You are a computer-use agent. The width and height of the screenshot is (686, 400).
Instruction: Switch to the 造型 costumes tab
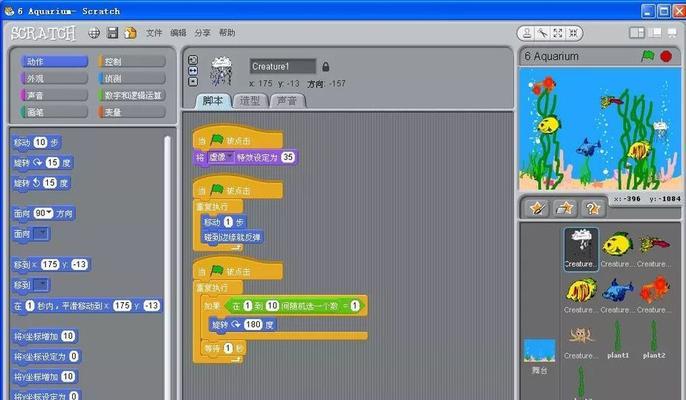[x=250, y=101]
